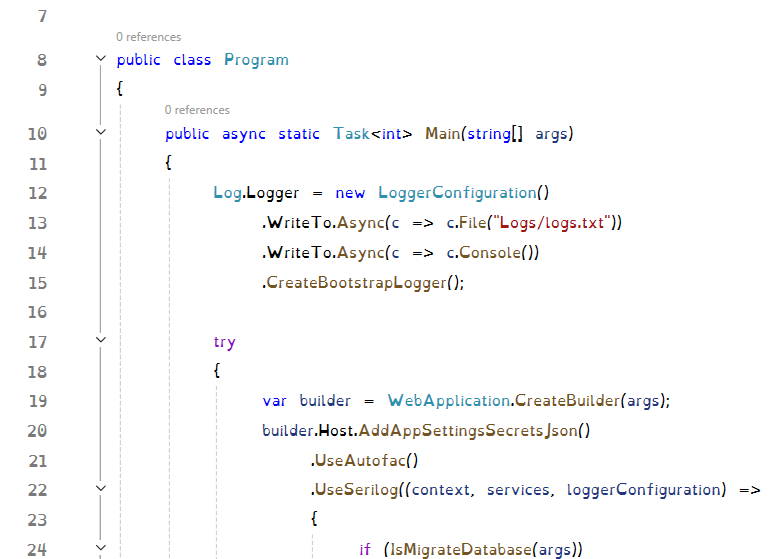Click 'Log' identifier on line 12
Viewport: 779px width, 559px height.
tap(228, 193)
